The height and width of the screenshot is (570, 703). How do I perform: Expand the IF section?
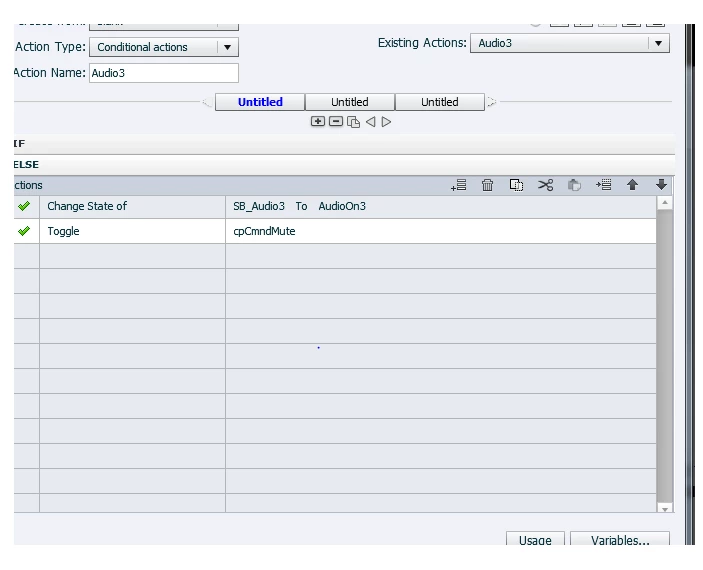(344, 144)
